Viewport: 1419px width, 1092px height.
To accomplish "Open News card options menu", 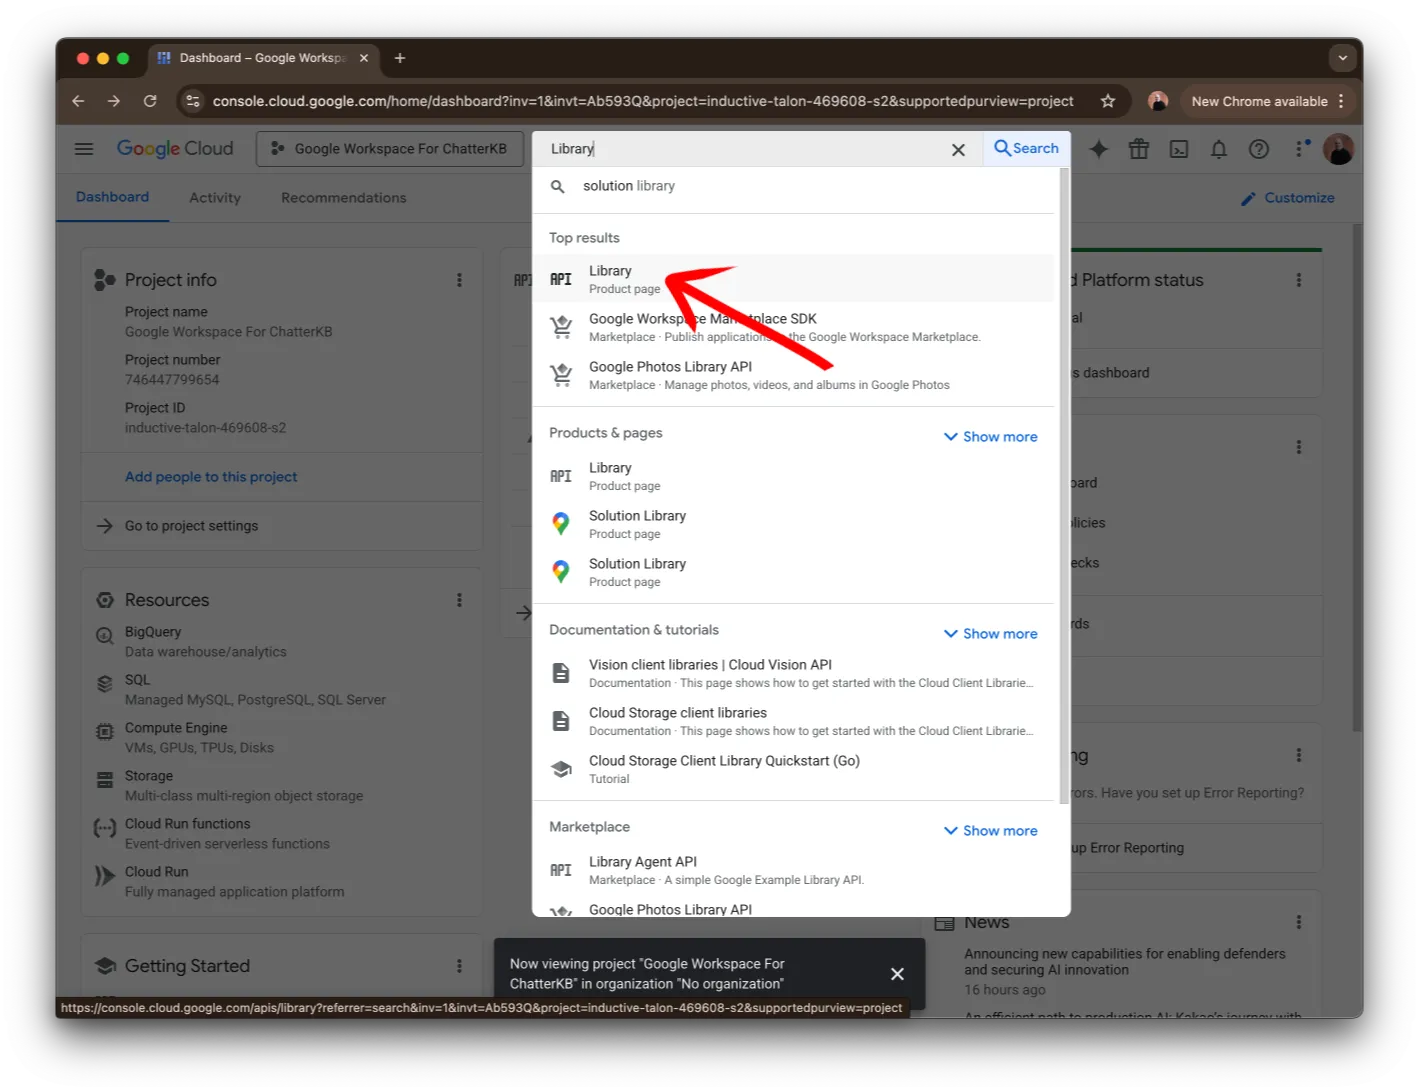I will 1299,922.
